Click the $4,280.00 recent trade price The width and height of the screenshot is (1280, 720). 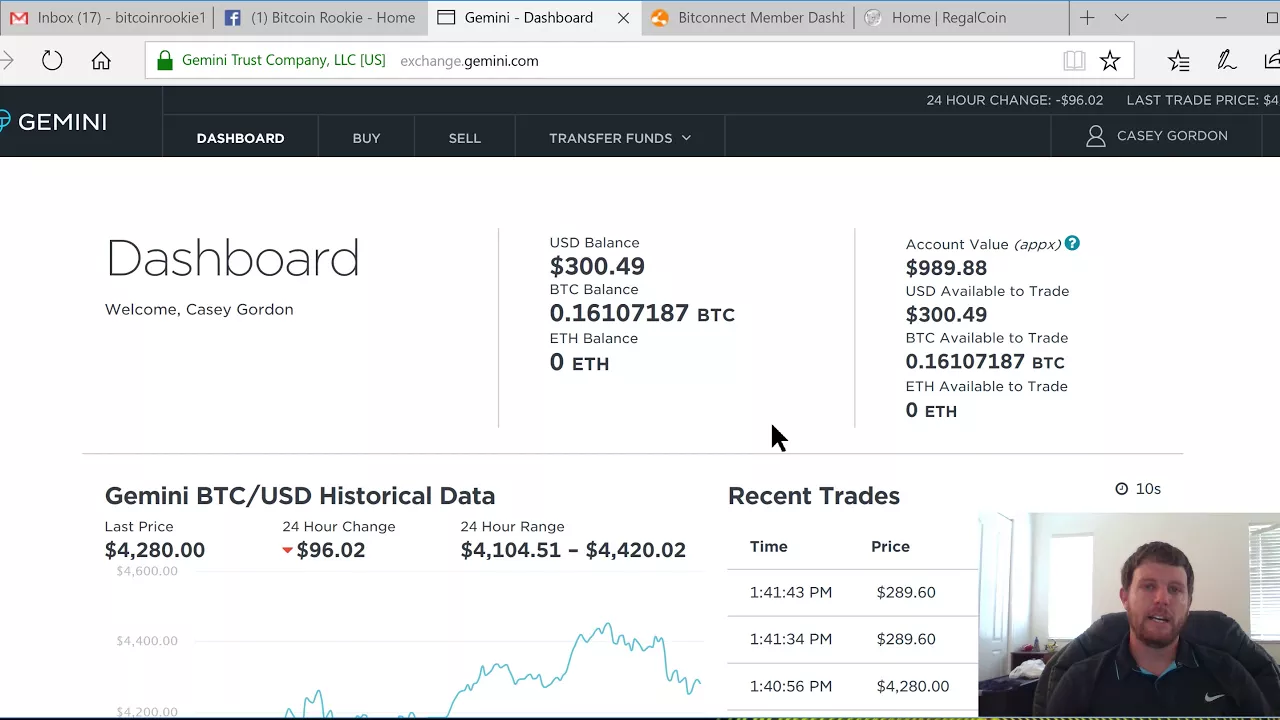coord(913,686)
